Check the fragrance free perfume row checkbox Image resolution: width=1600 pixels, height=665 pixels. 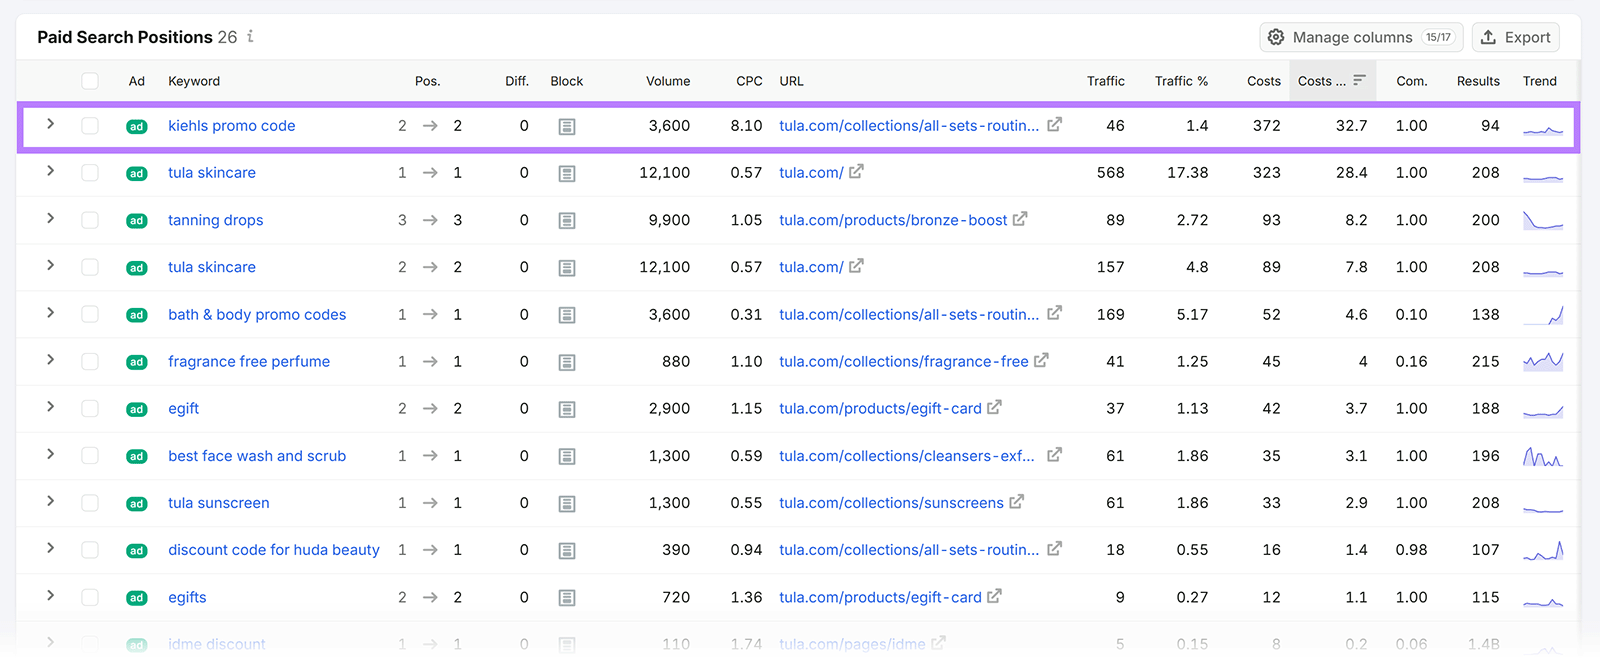click(90, 361)
